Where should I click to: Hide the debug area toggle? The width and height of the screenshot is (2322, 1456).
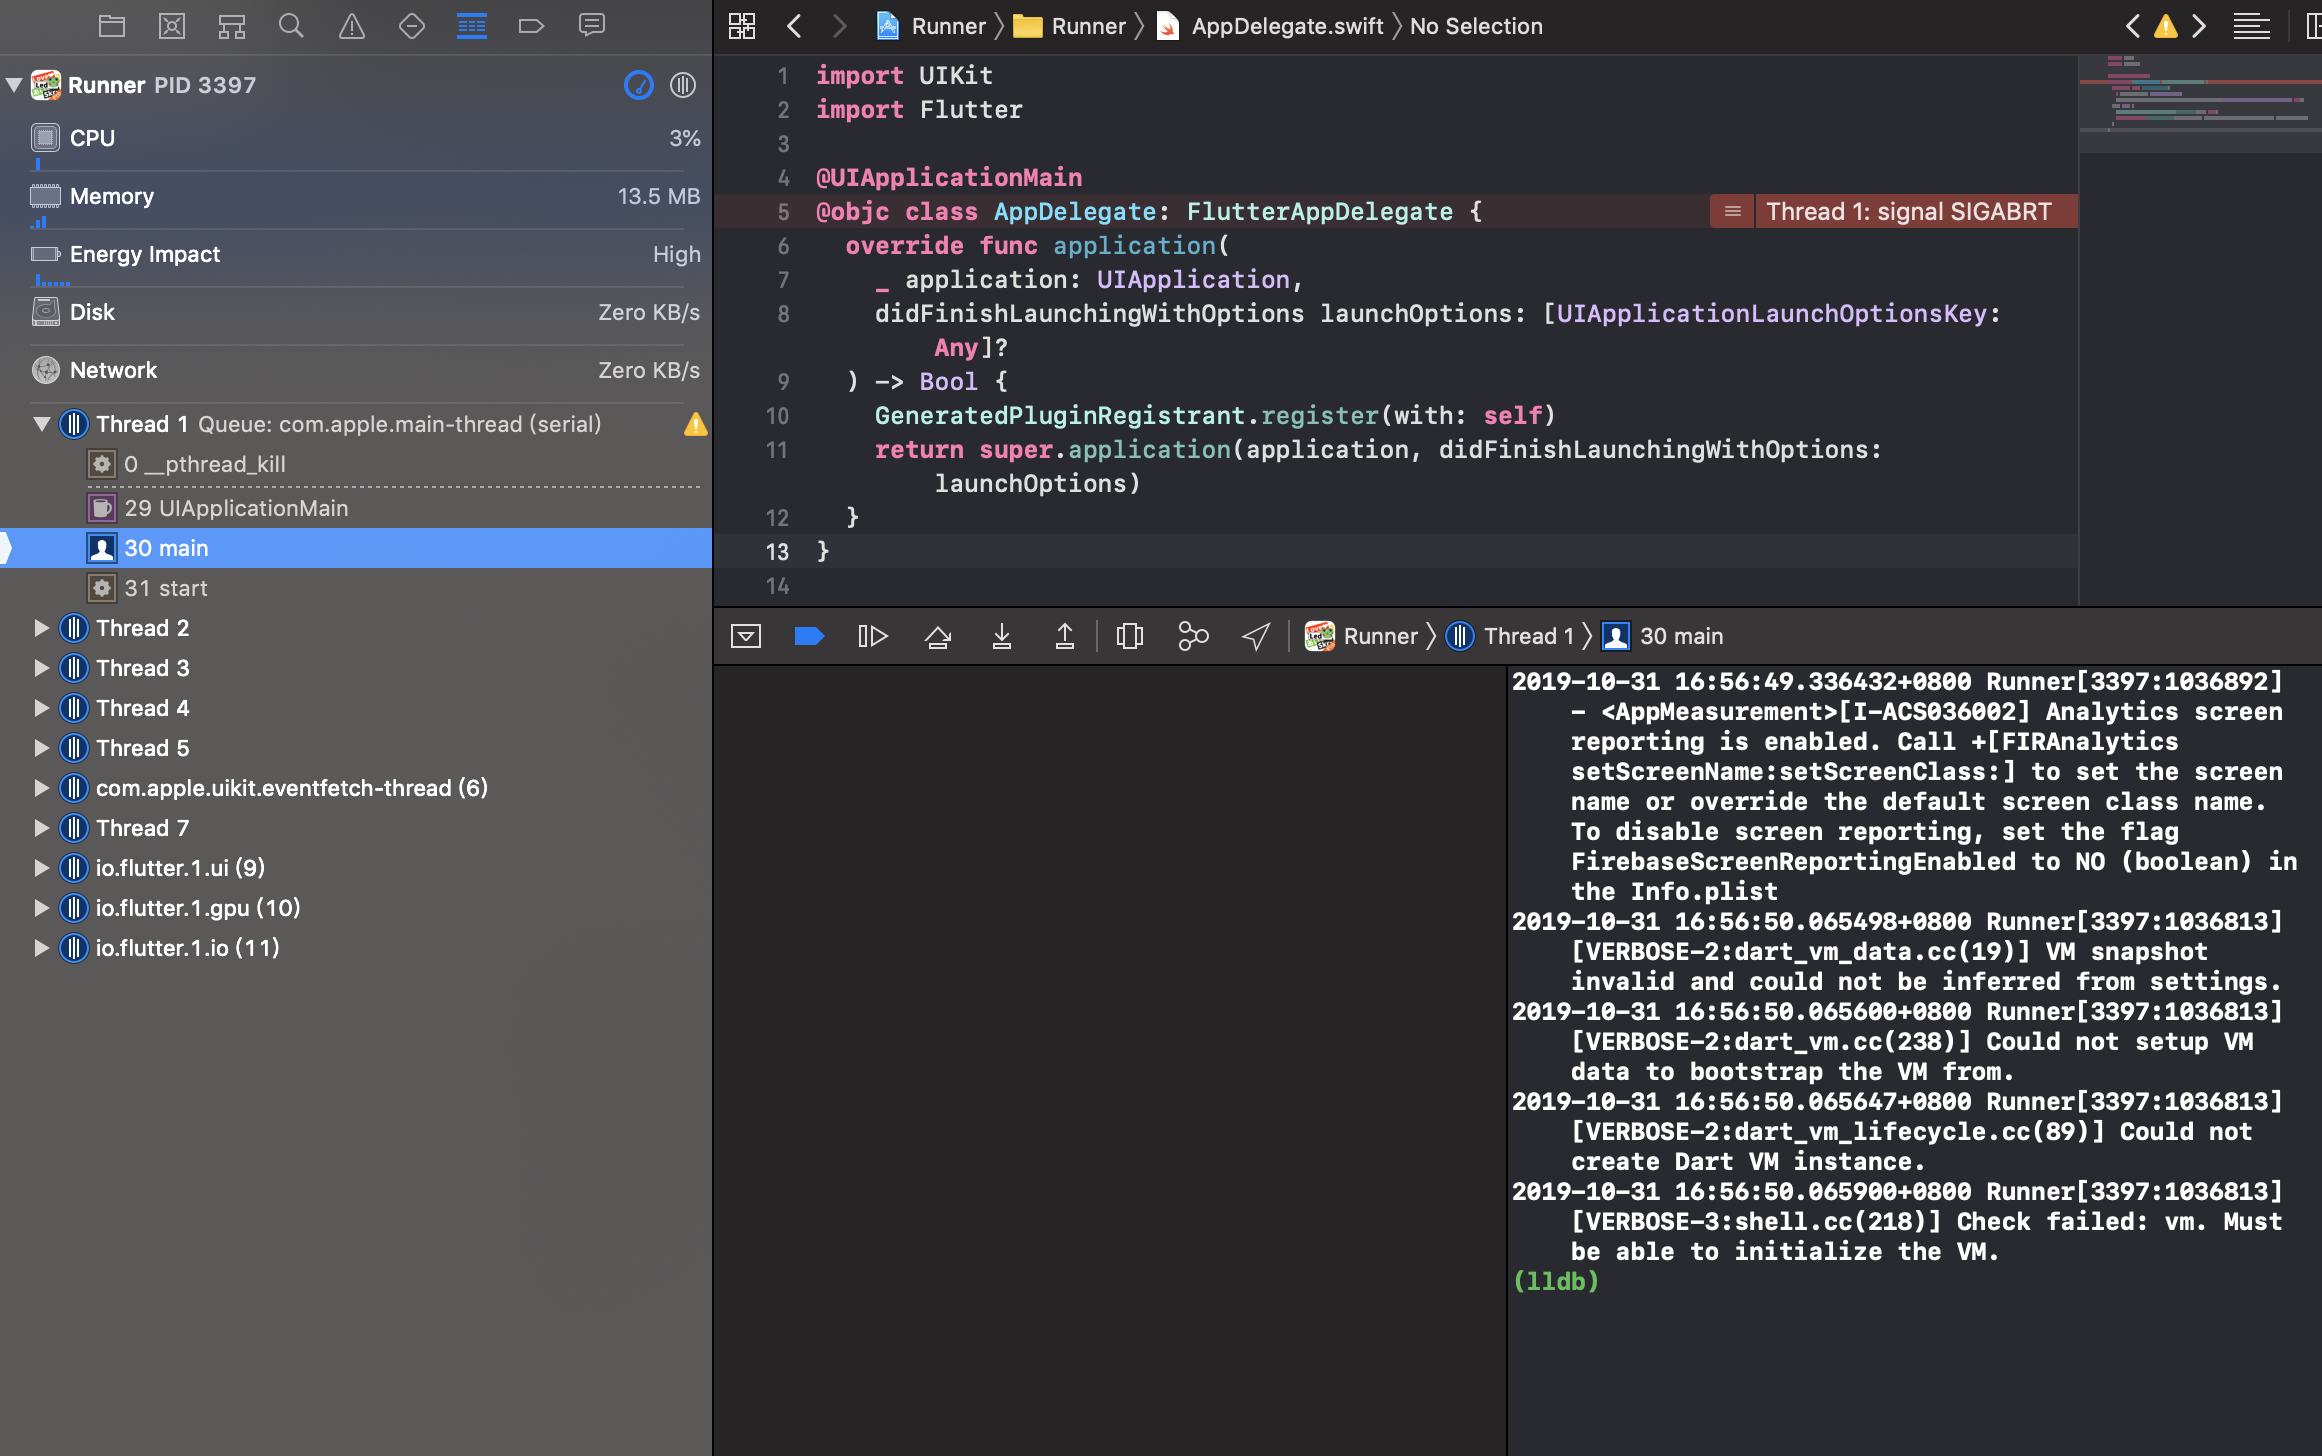[x=746, y=636]
